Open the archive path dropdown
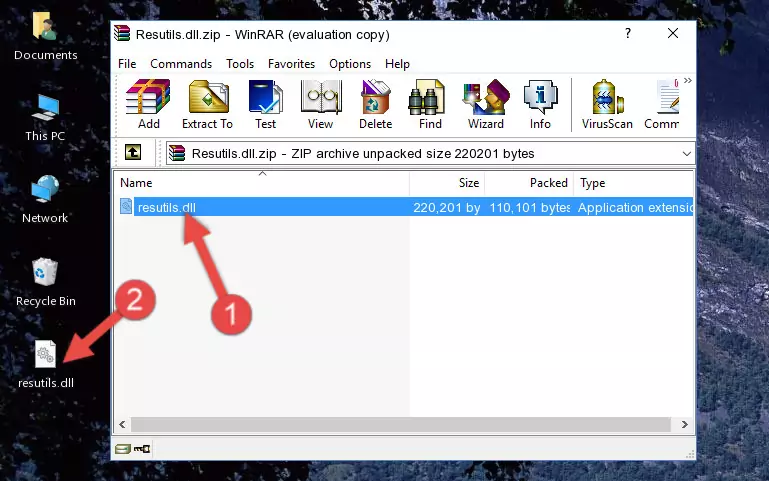Screen dimensions: 769x481 click(687, 154)
